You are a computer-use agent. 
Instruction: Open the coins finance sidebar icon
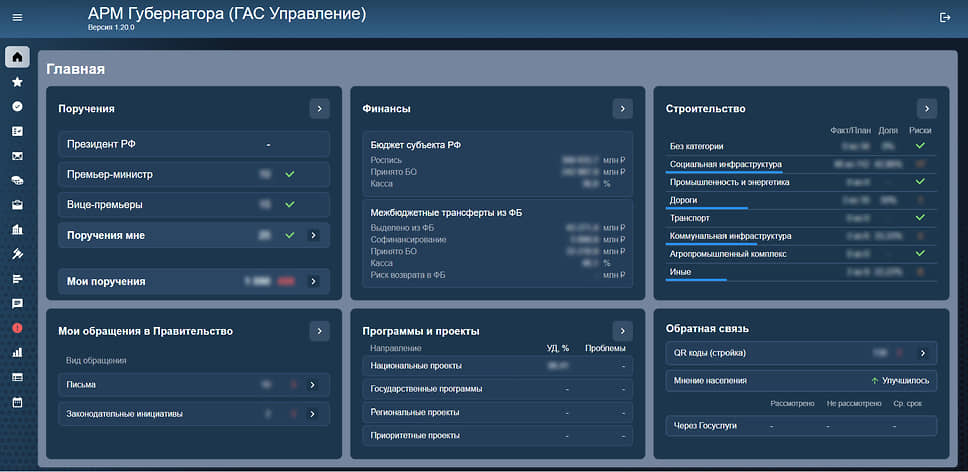tap(17, 181)
